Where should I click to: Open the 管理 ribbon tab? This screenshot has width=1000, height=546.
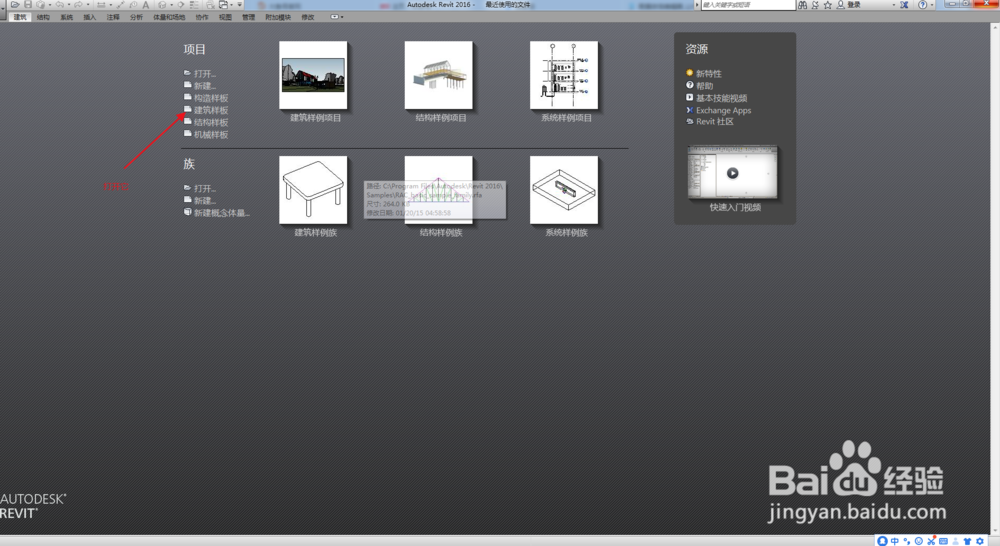pyautogui.click(x=248, y=17)
